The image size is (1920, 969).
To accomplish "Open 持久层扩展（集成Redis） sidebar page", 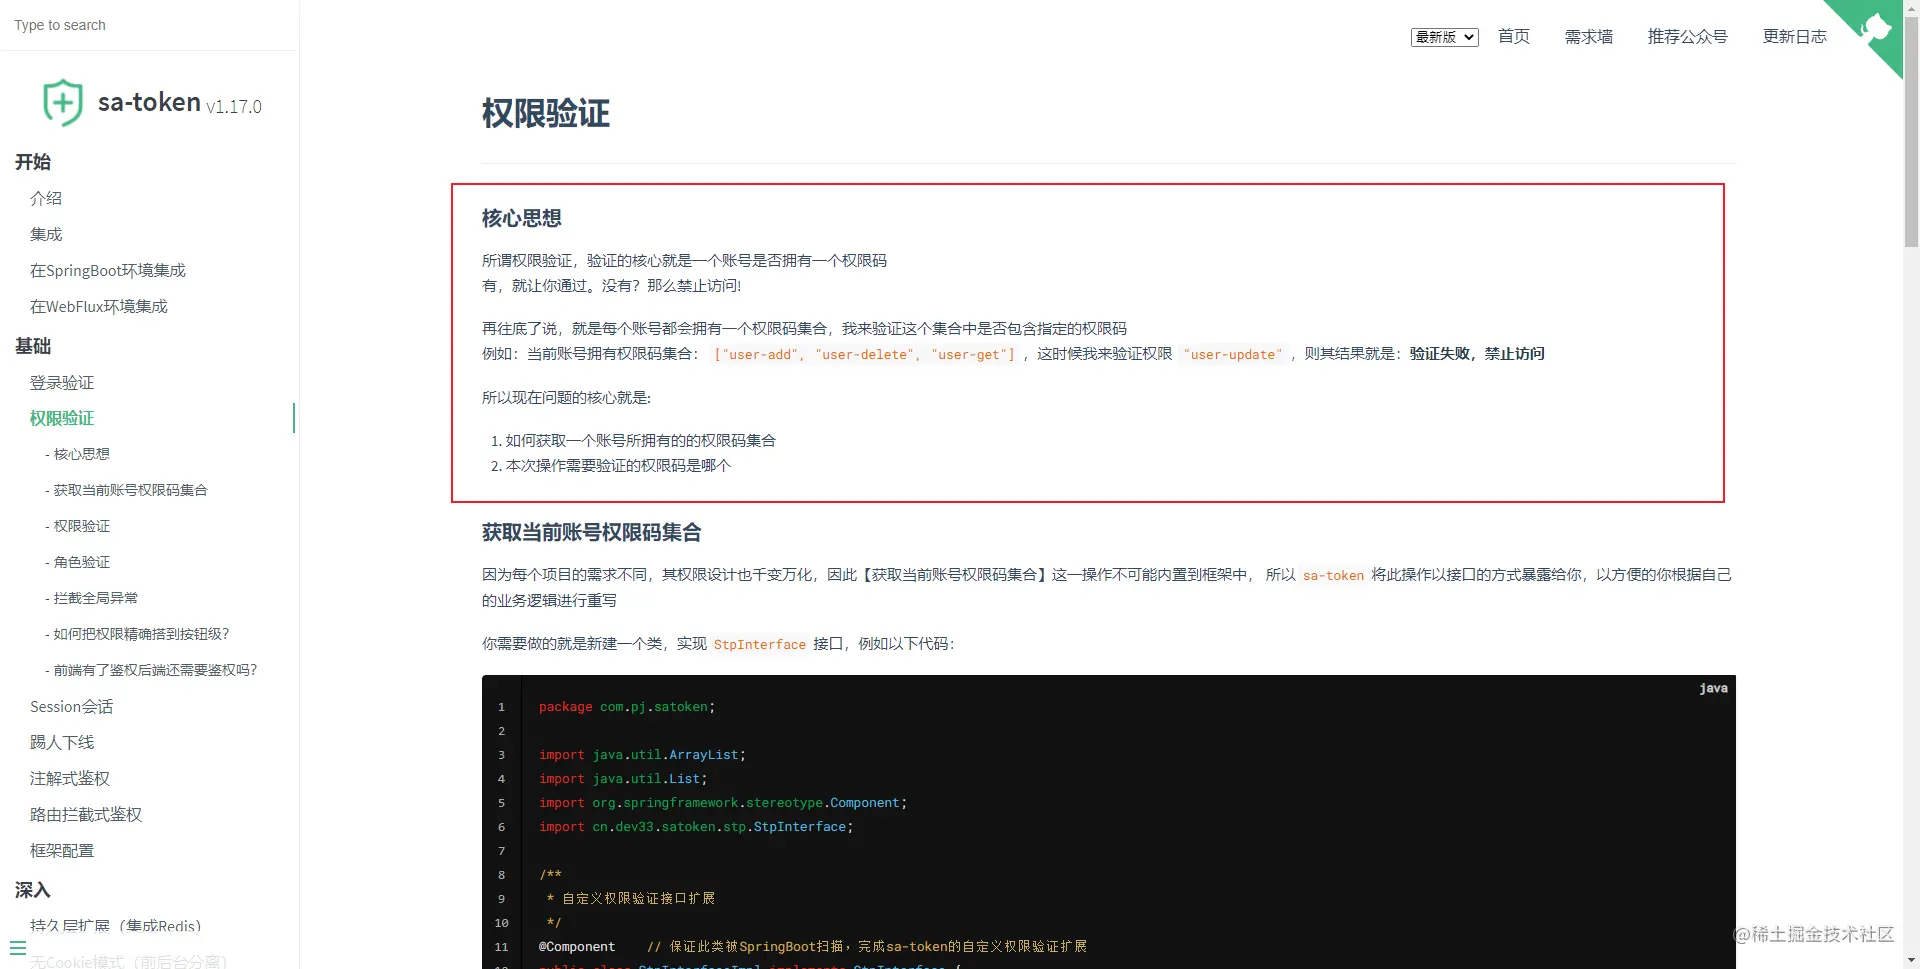I will (x=116, y=926).
